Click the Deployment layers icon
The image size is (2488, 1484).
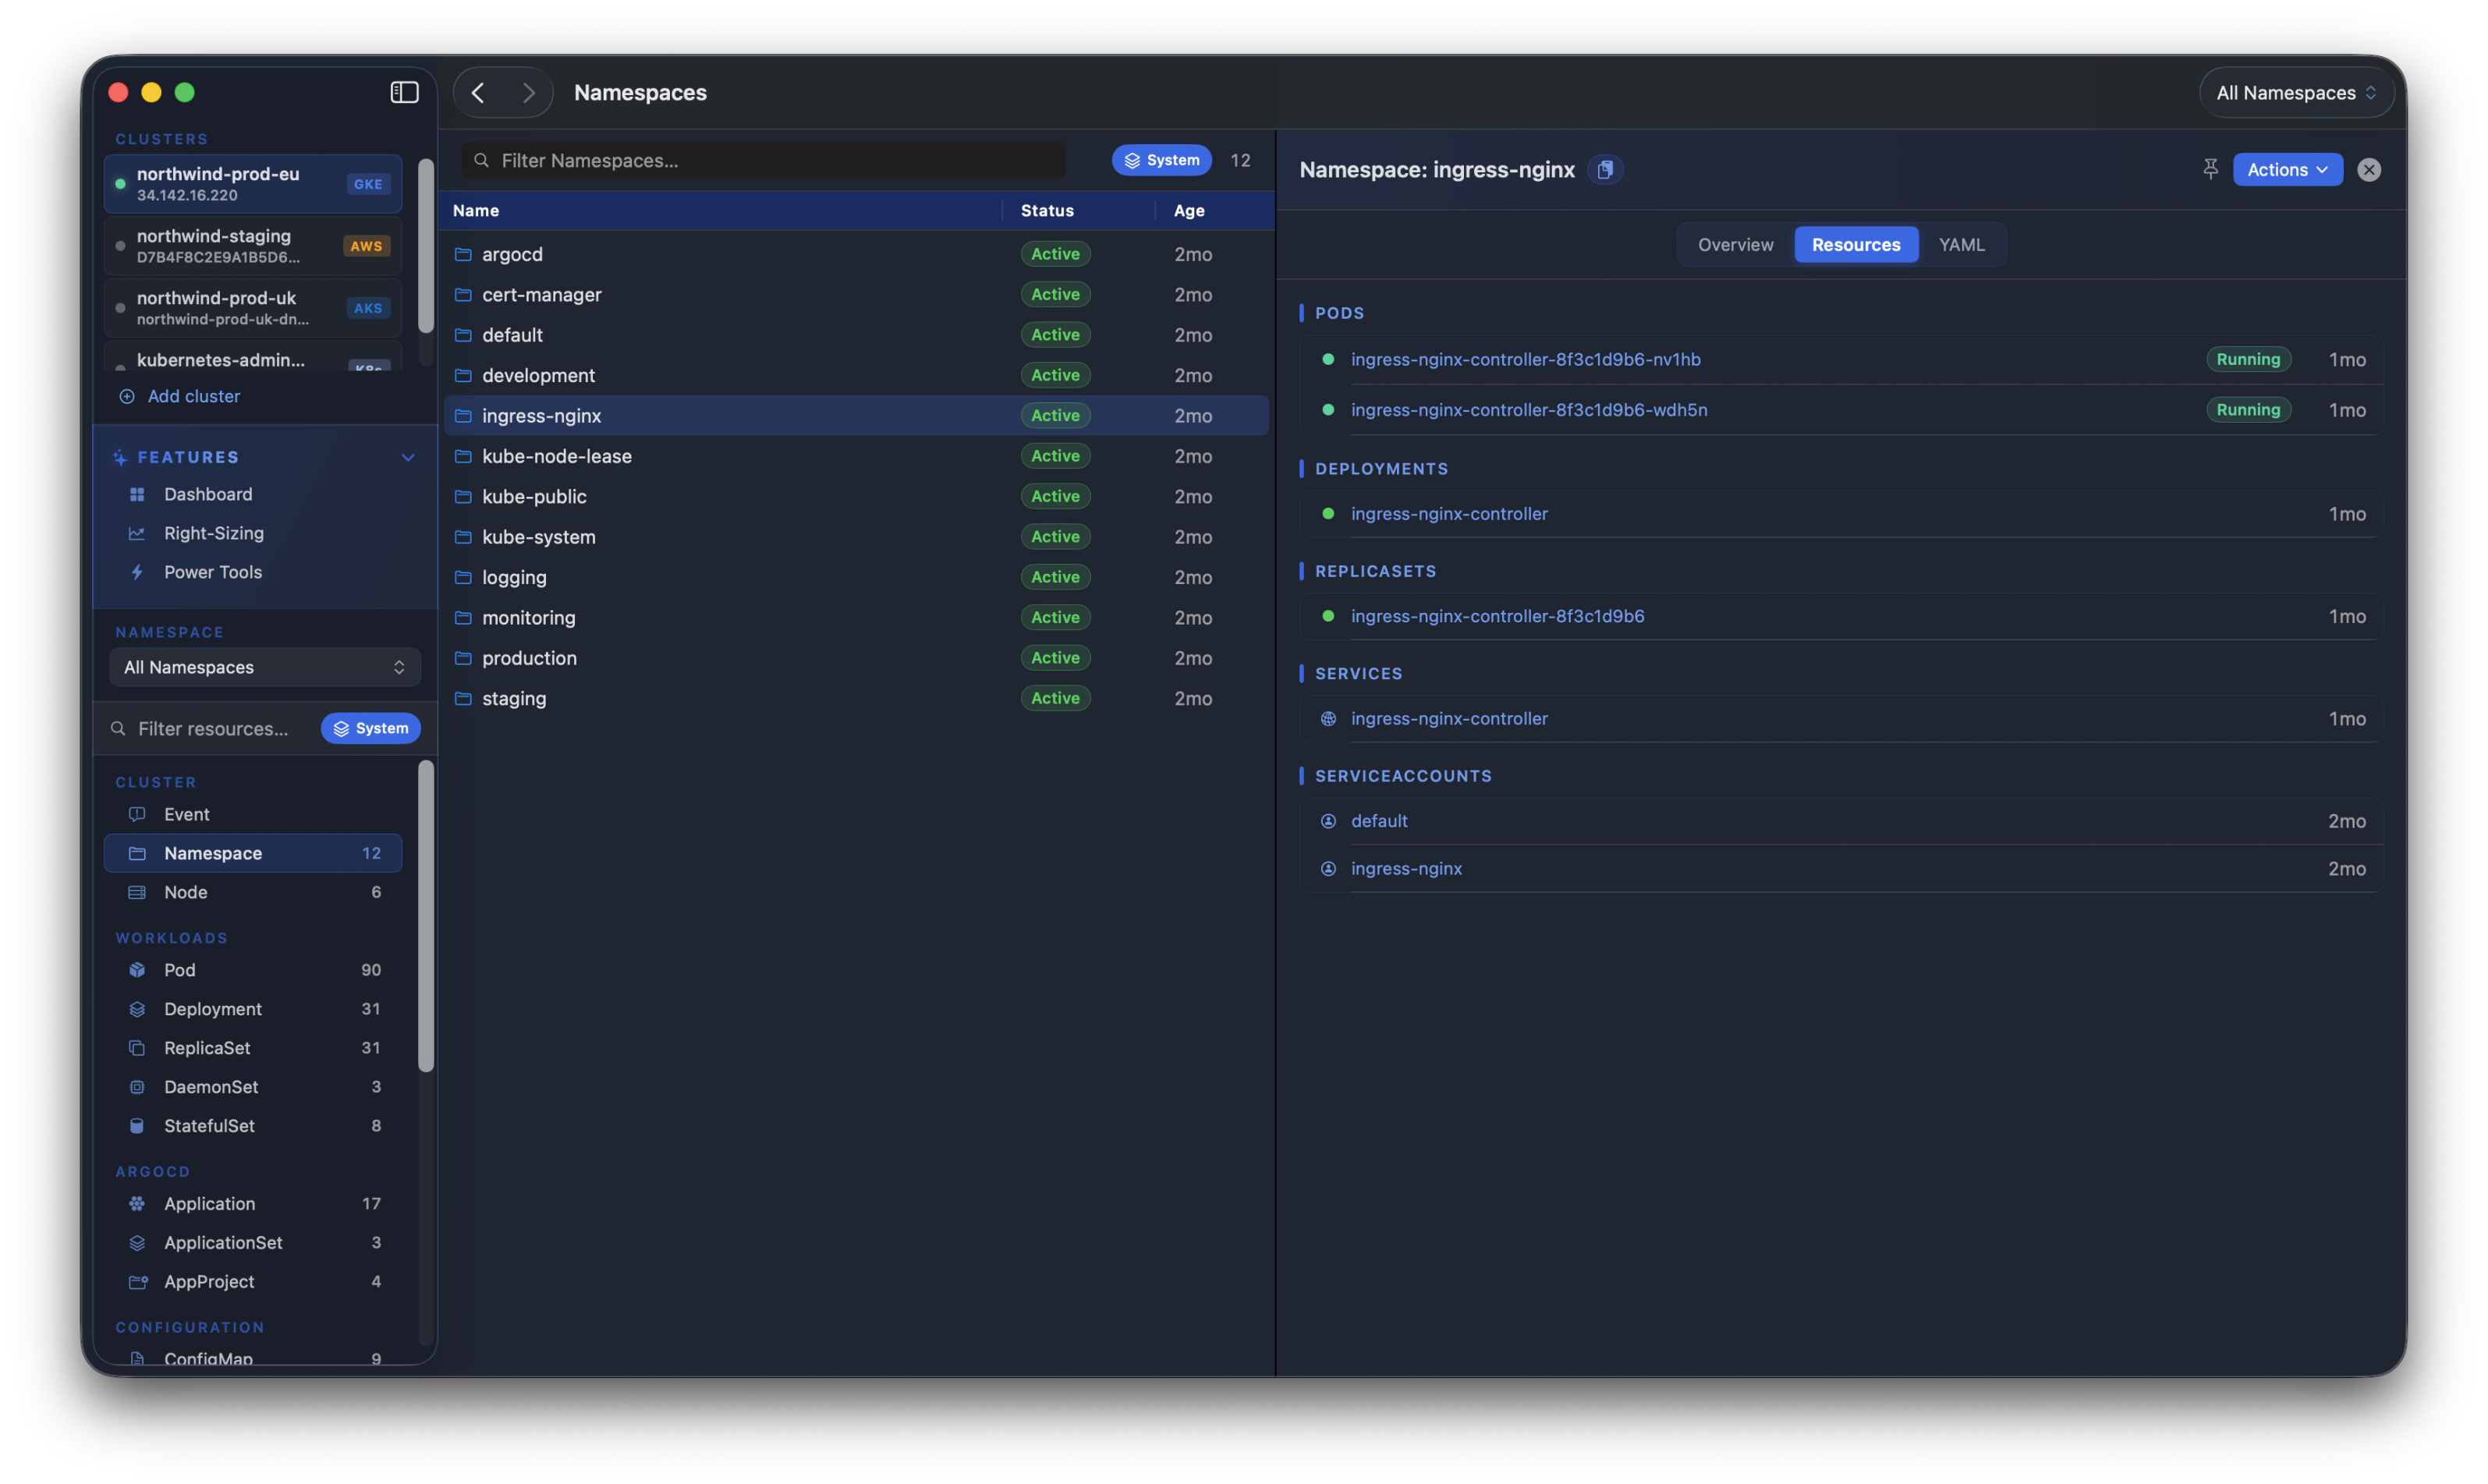click(x=137, y=1009)
